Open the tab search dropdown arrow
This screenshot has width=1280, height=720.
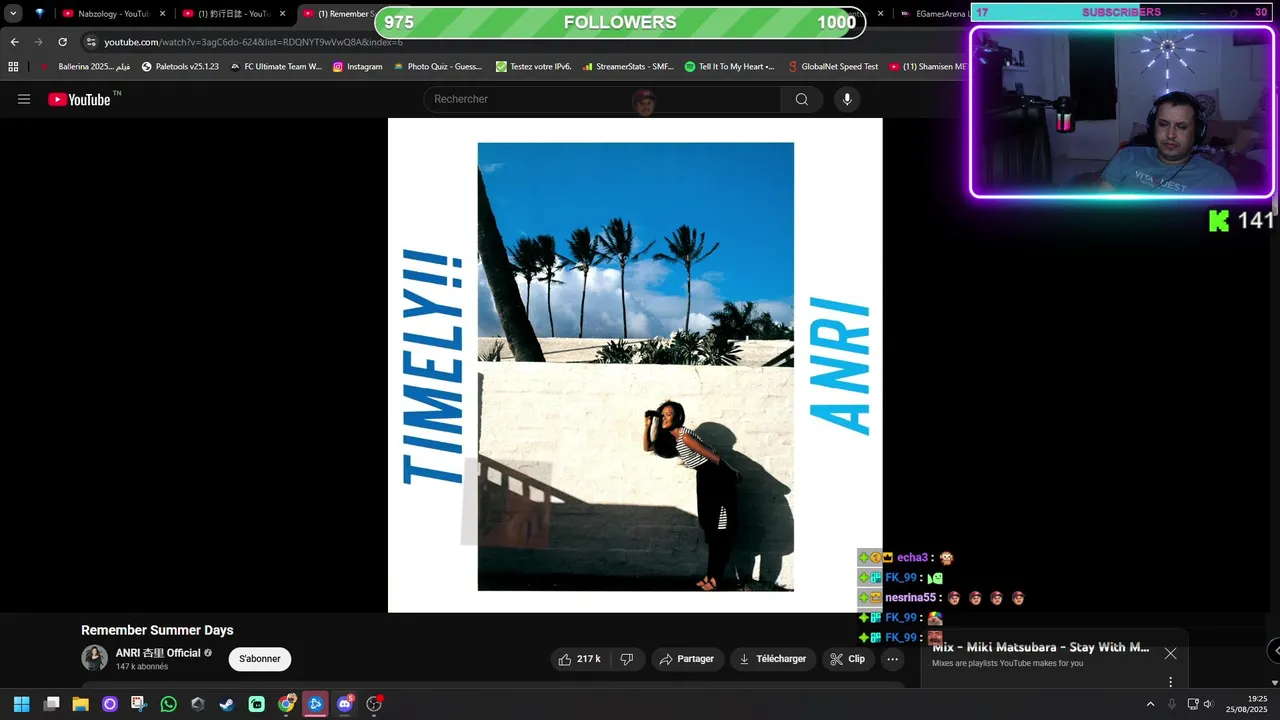point(13,14)
